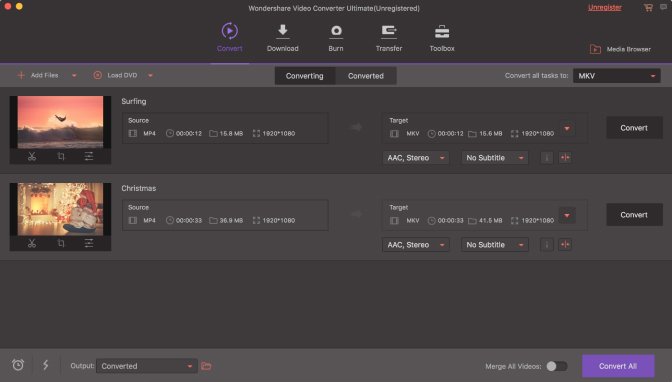This screenshot has width=672, height=382.
Task: Switch to the Converted tab
Action: (x=366, y=76)
